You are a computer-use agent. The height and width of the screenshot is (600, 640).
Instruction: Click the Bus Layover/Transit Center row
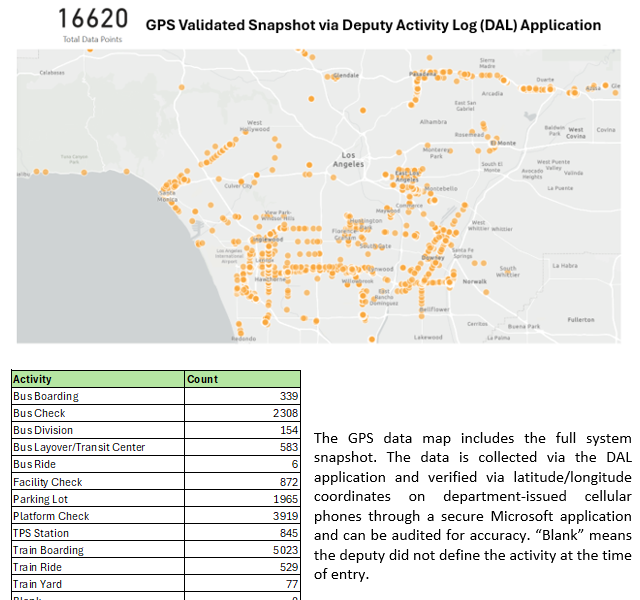(x=79, y=447)
